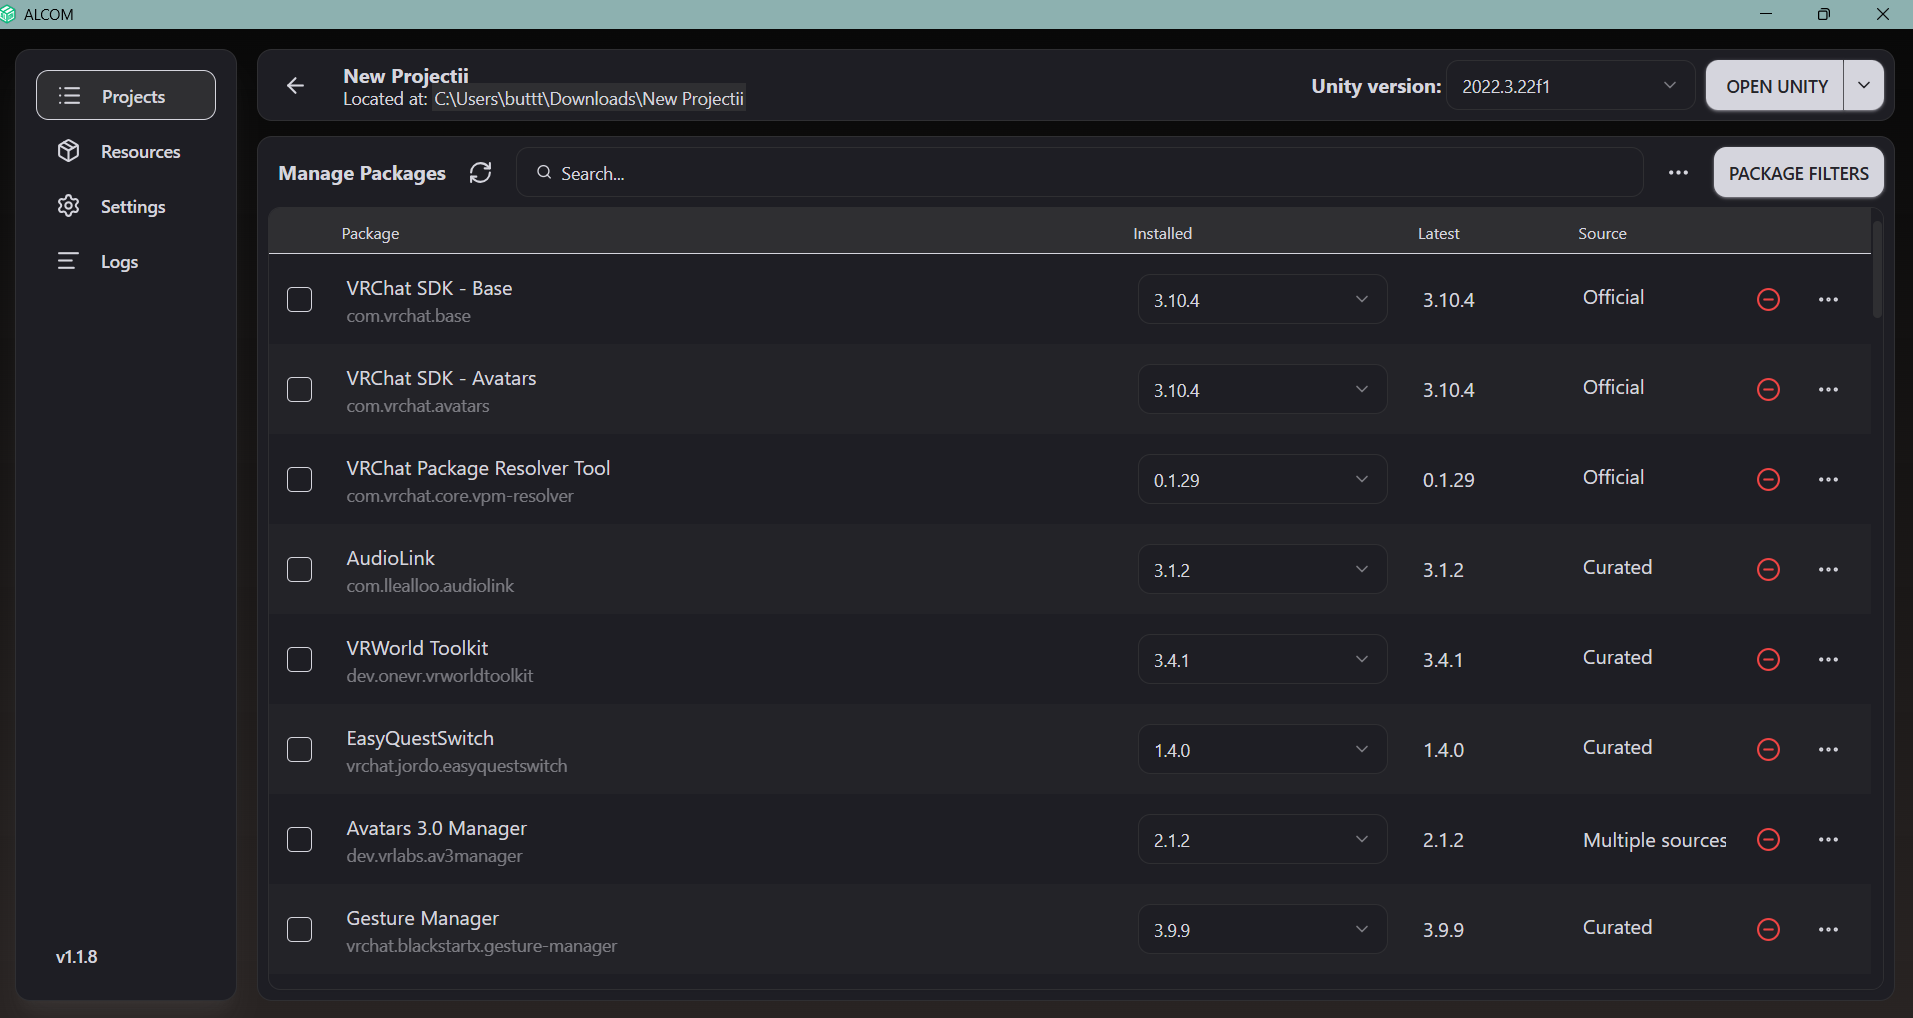The width and height of the screenshot is (1913, 1018).
Task: Open more options for VRWorld Toolkit row
Action: point(1828,659)
